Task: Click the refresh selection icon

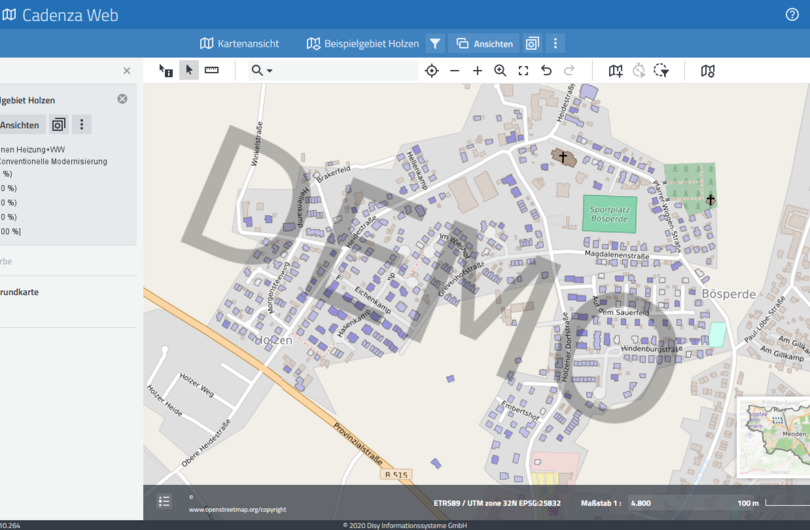Action: click(638, 71)
